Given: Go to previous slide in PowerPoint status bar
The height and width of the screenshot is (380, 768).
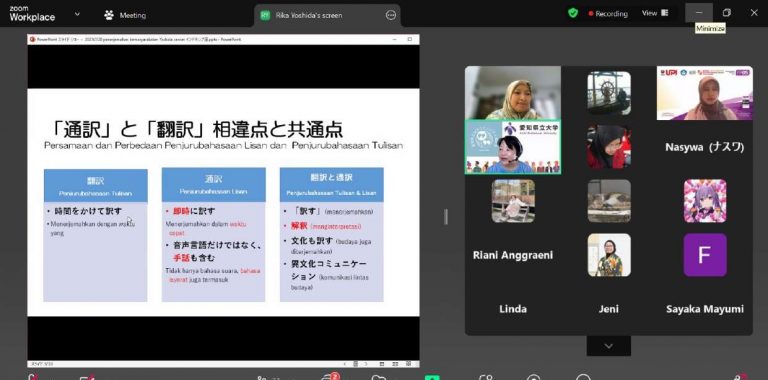Looking at the screenshot, I should coord(345,364).
